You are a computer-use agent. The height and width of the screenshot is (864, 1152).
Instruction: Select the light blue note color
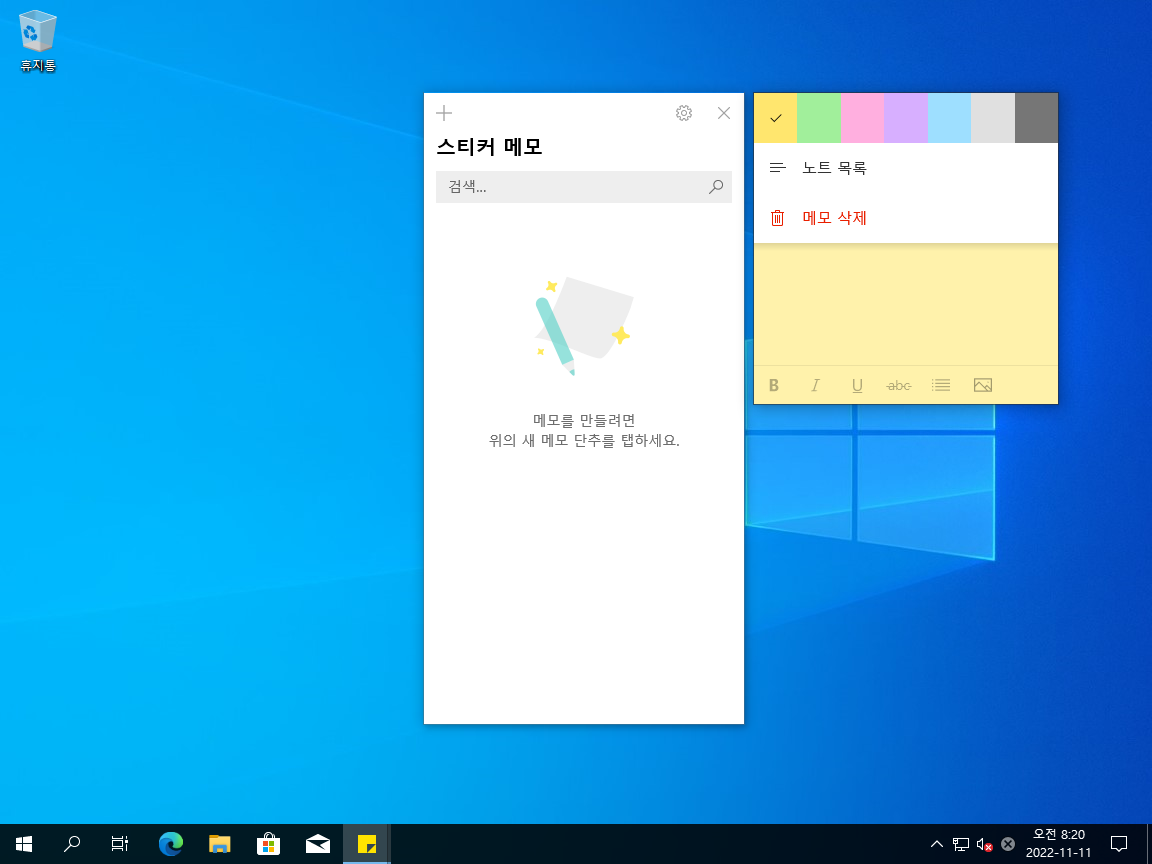[x=949, y=118]
